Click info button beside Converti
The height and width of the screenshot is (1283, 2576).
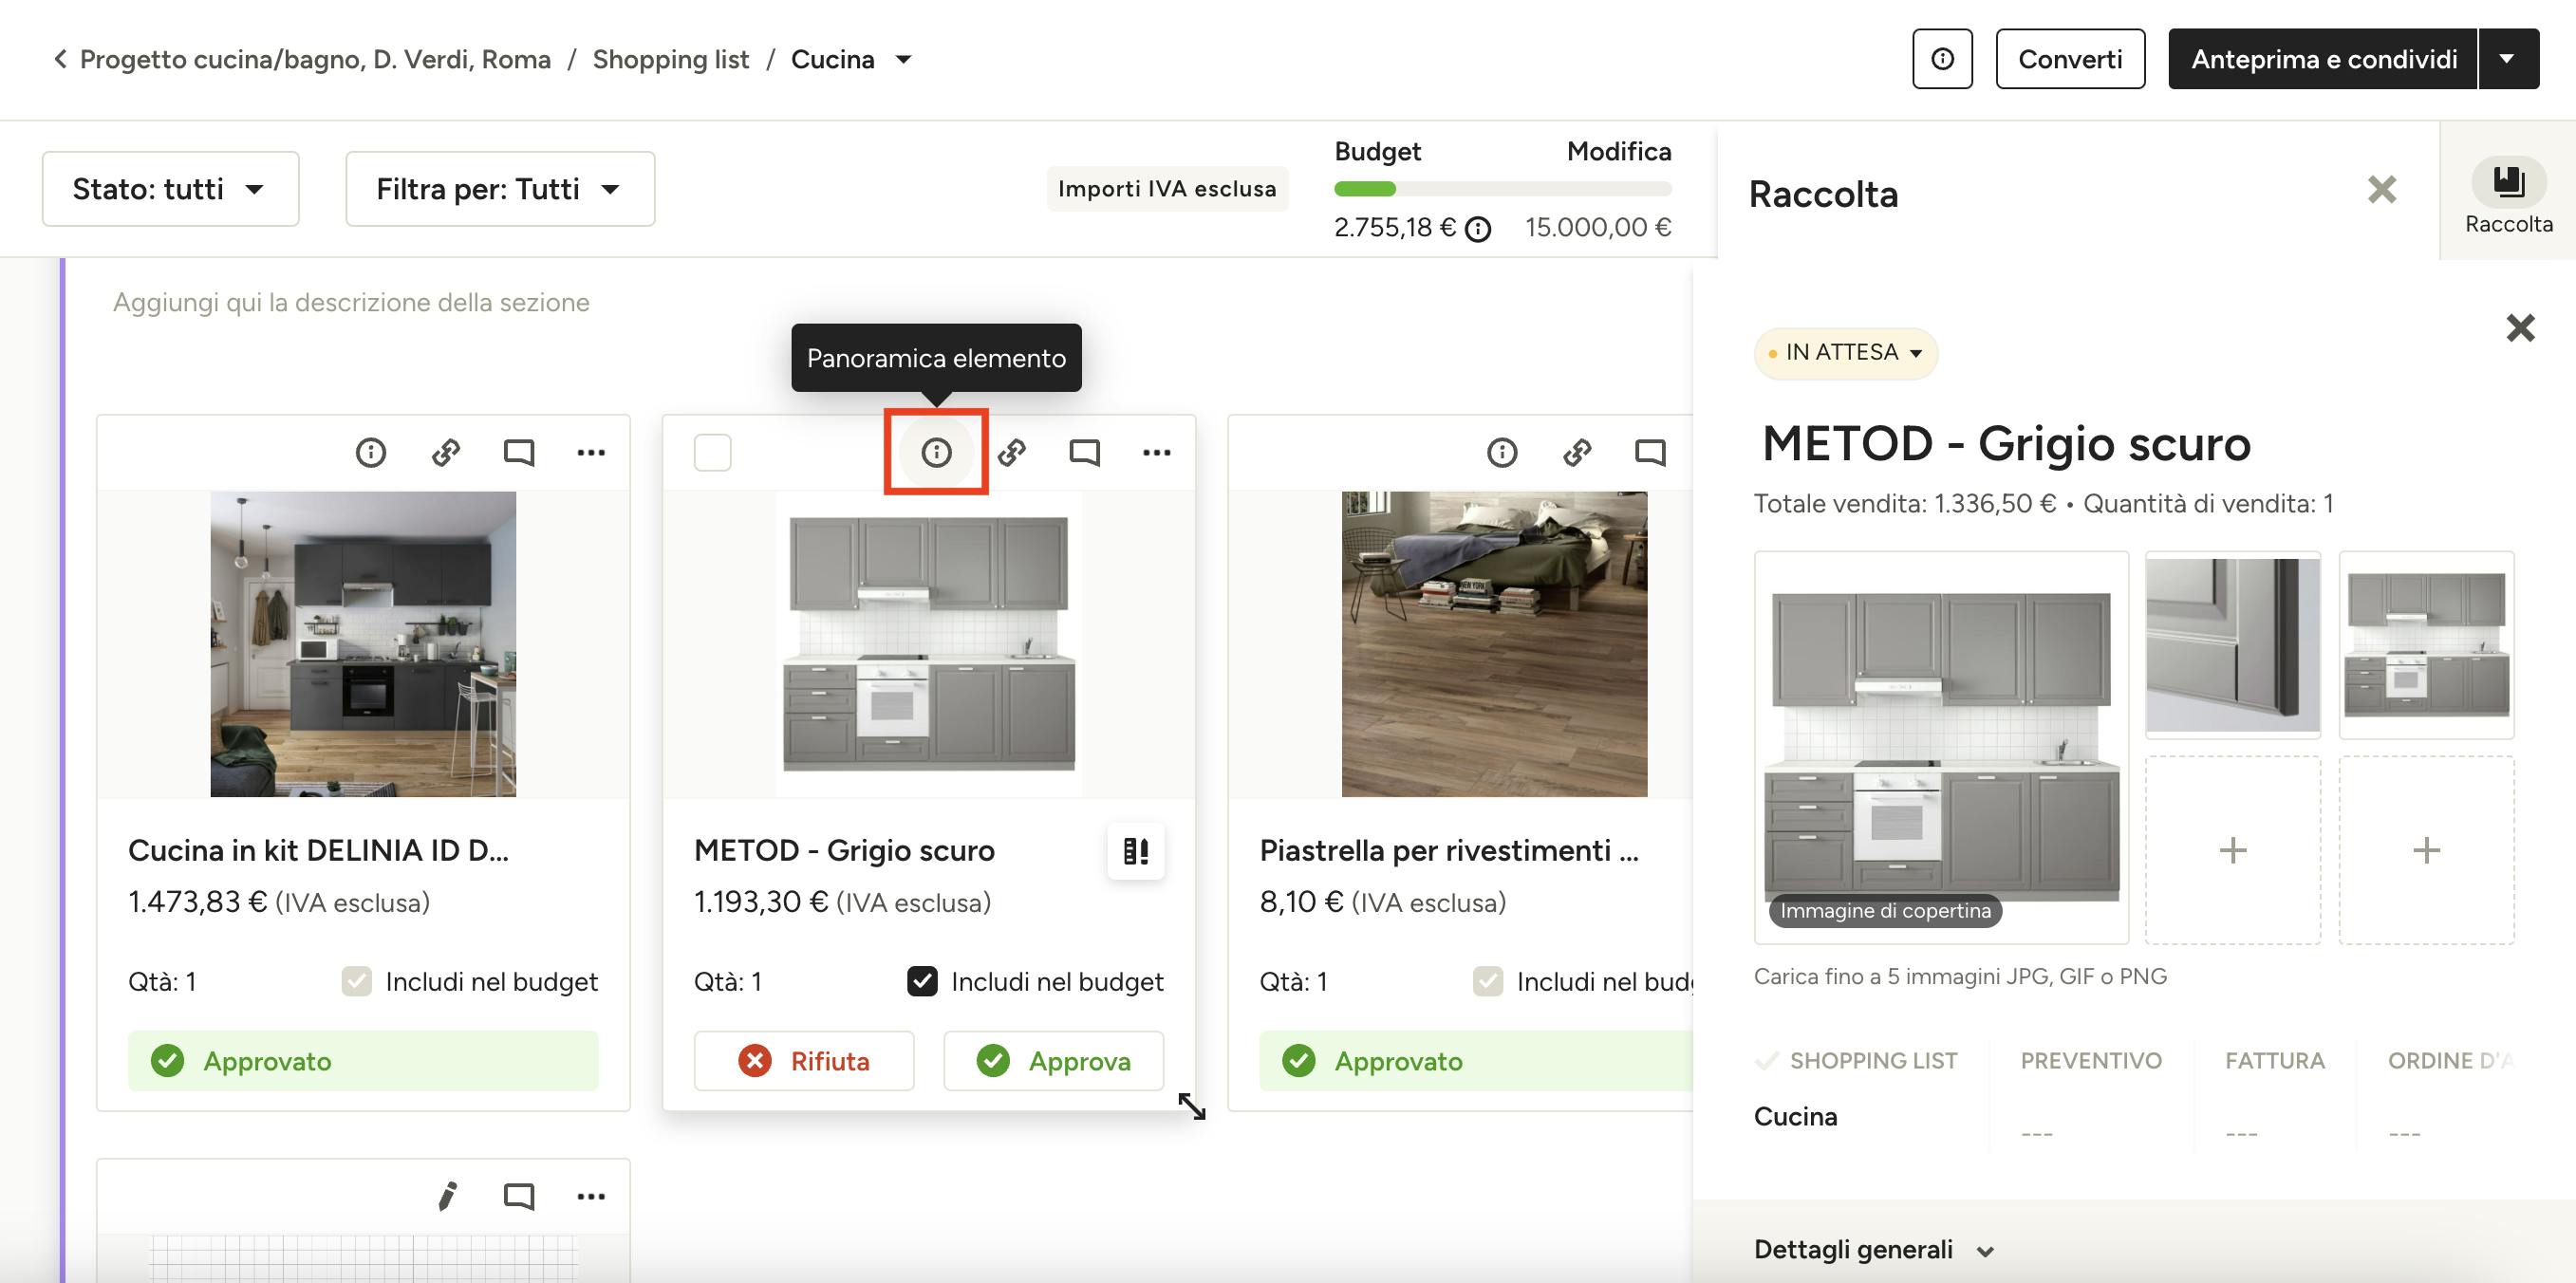[x=1942, y=59]
